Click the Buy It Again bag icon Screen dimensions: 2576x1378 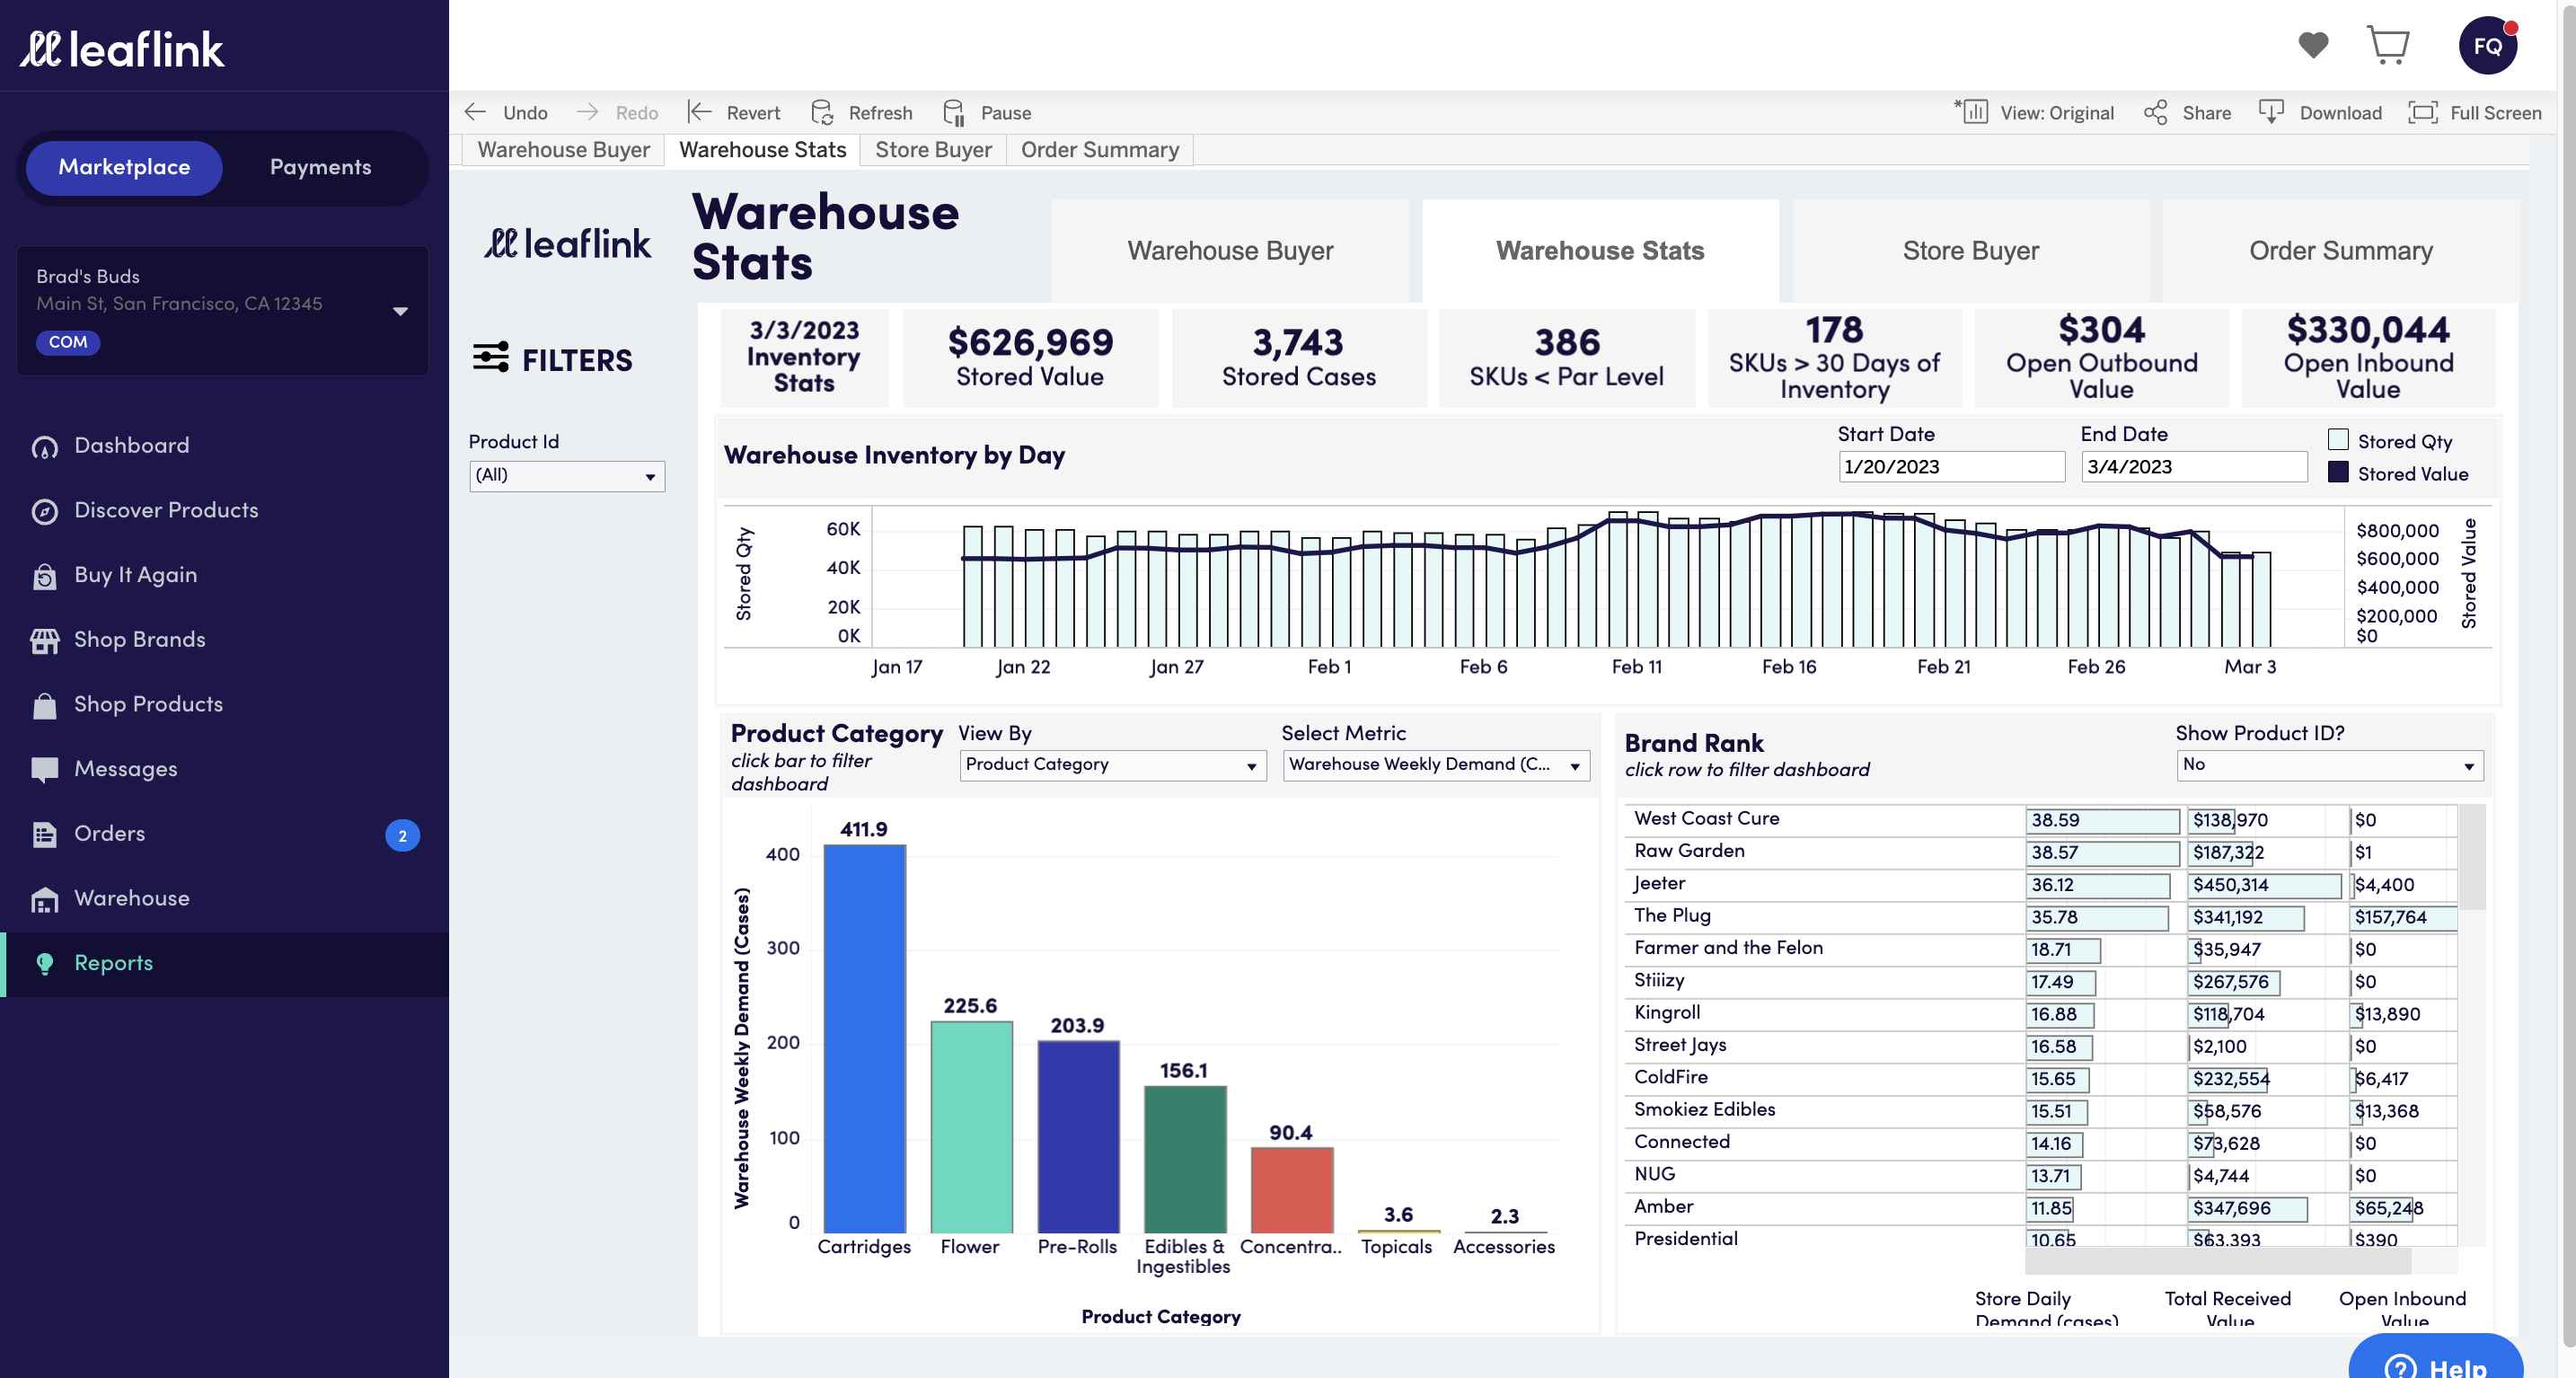pyautogui.click(x=45, y=576)
